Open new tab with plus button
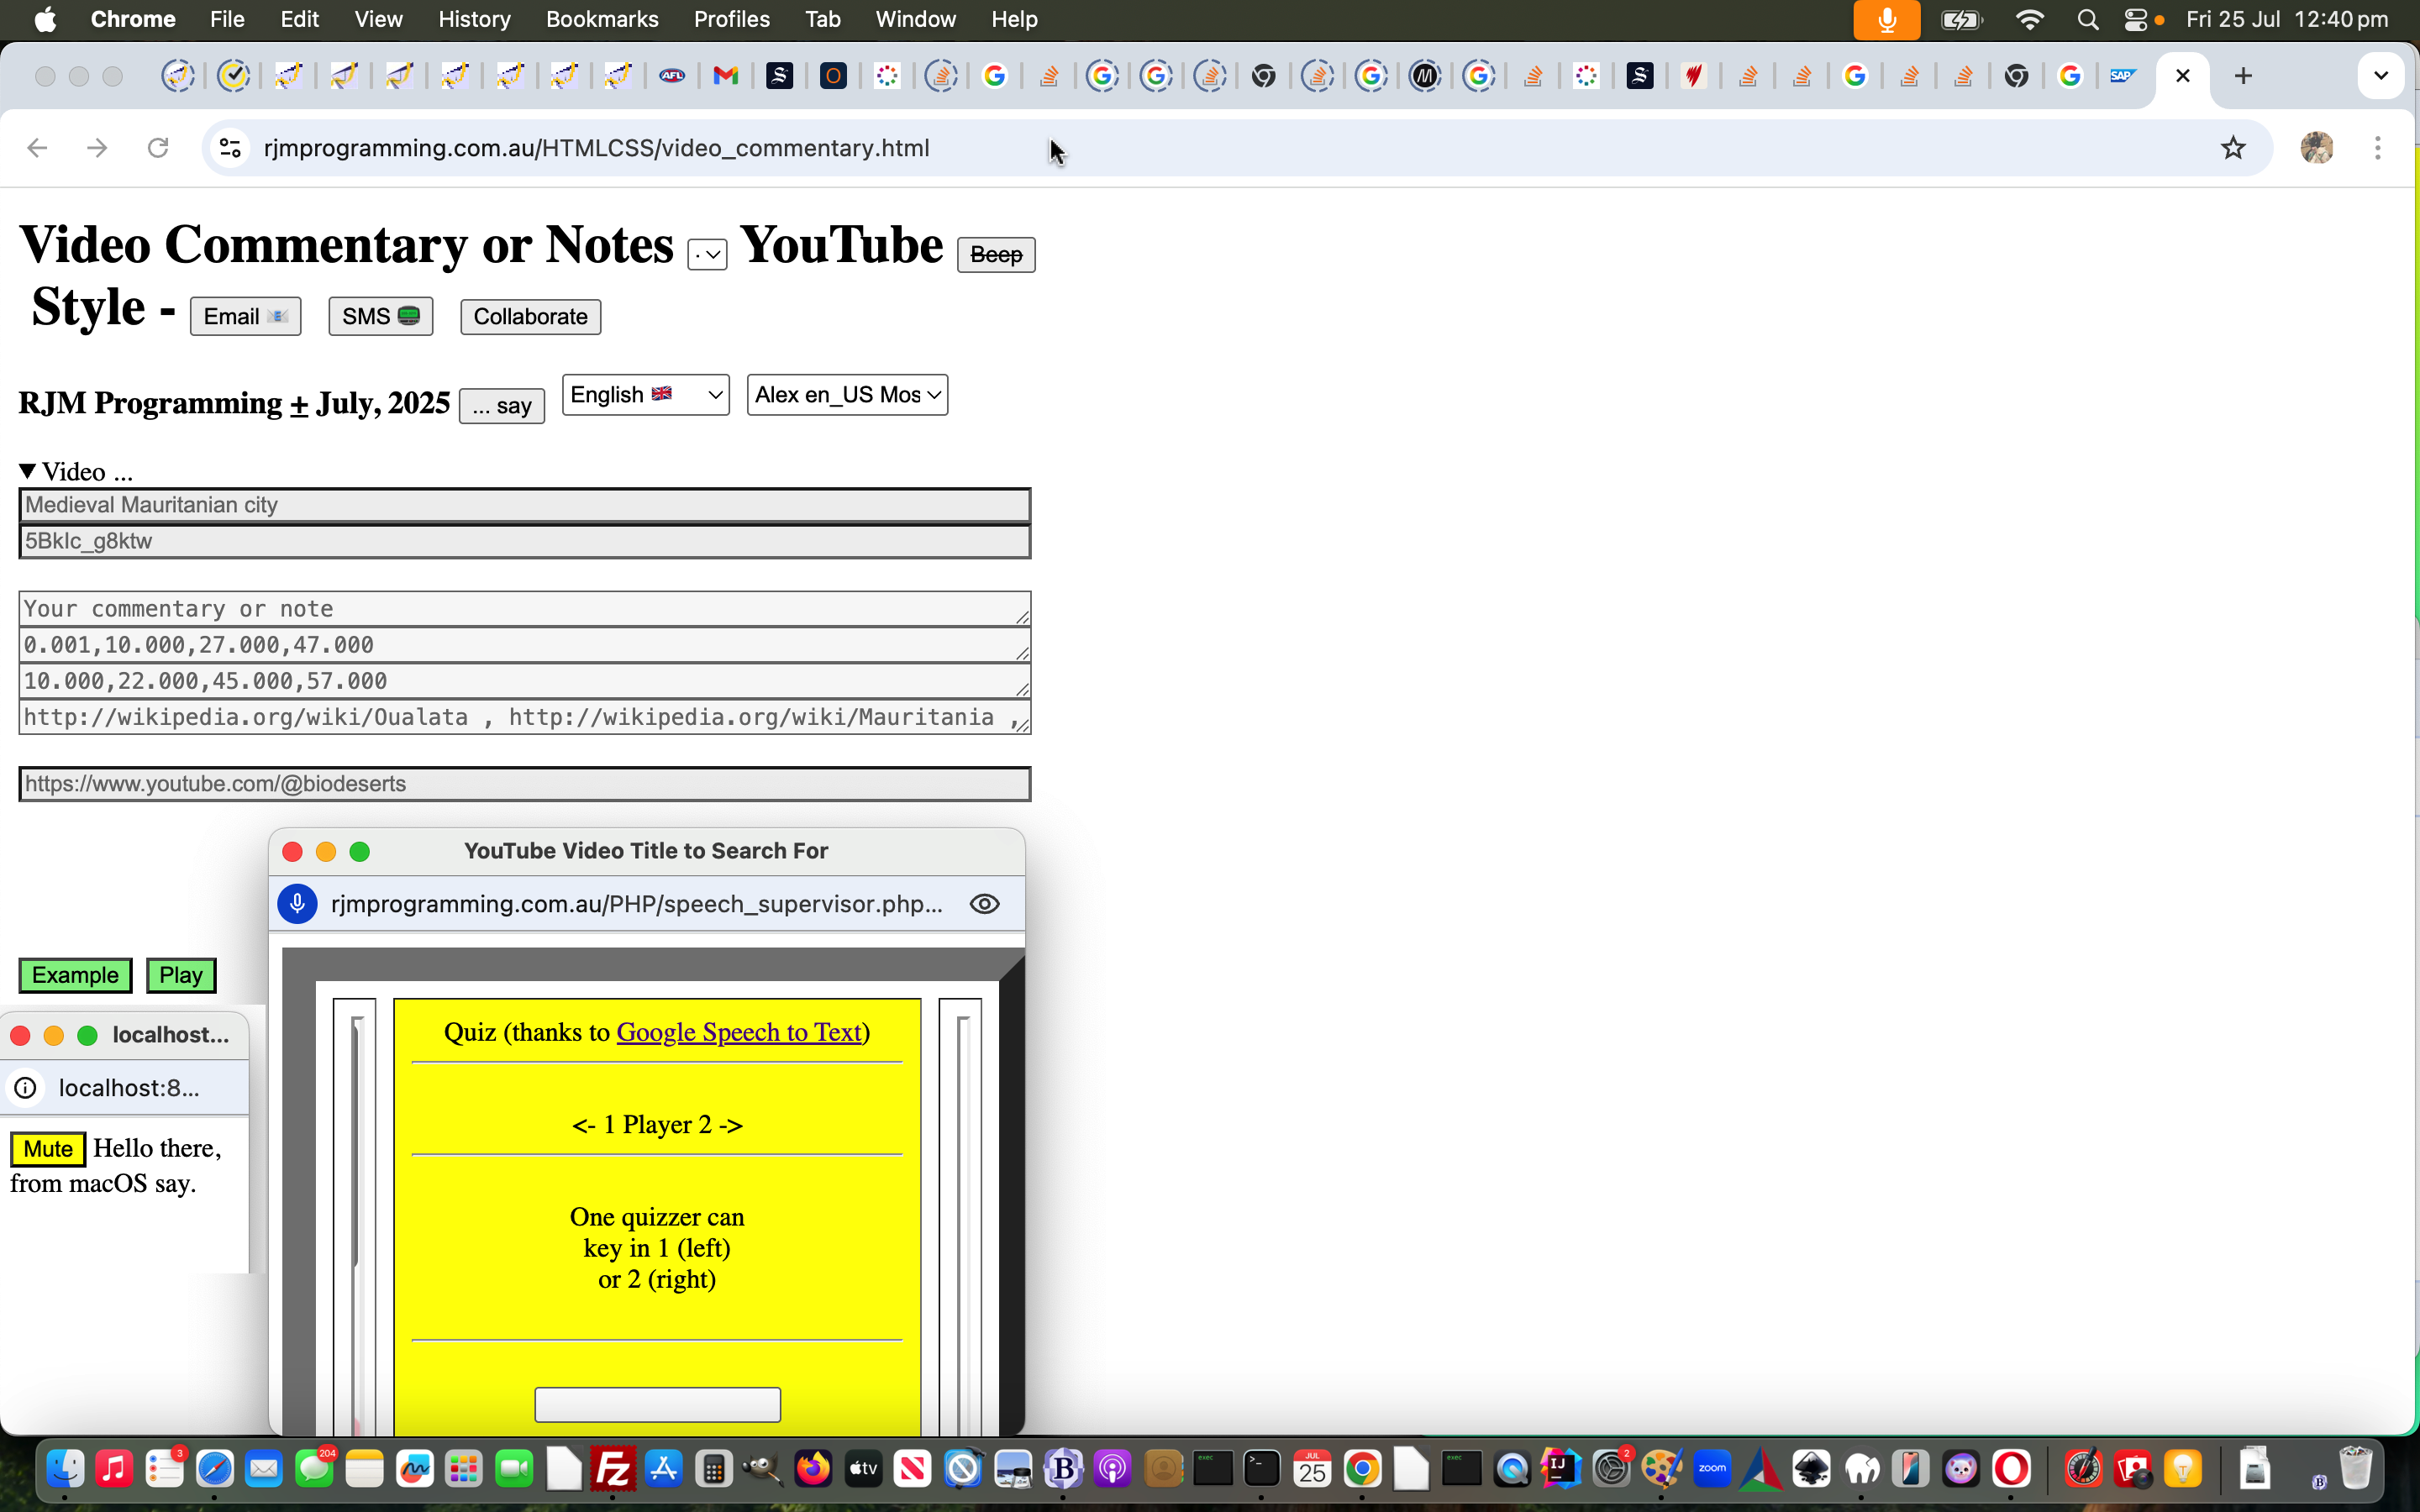Screen dimensions: 2420x1512 2243,76
